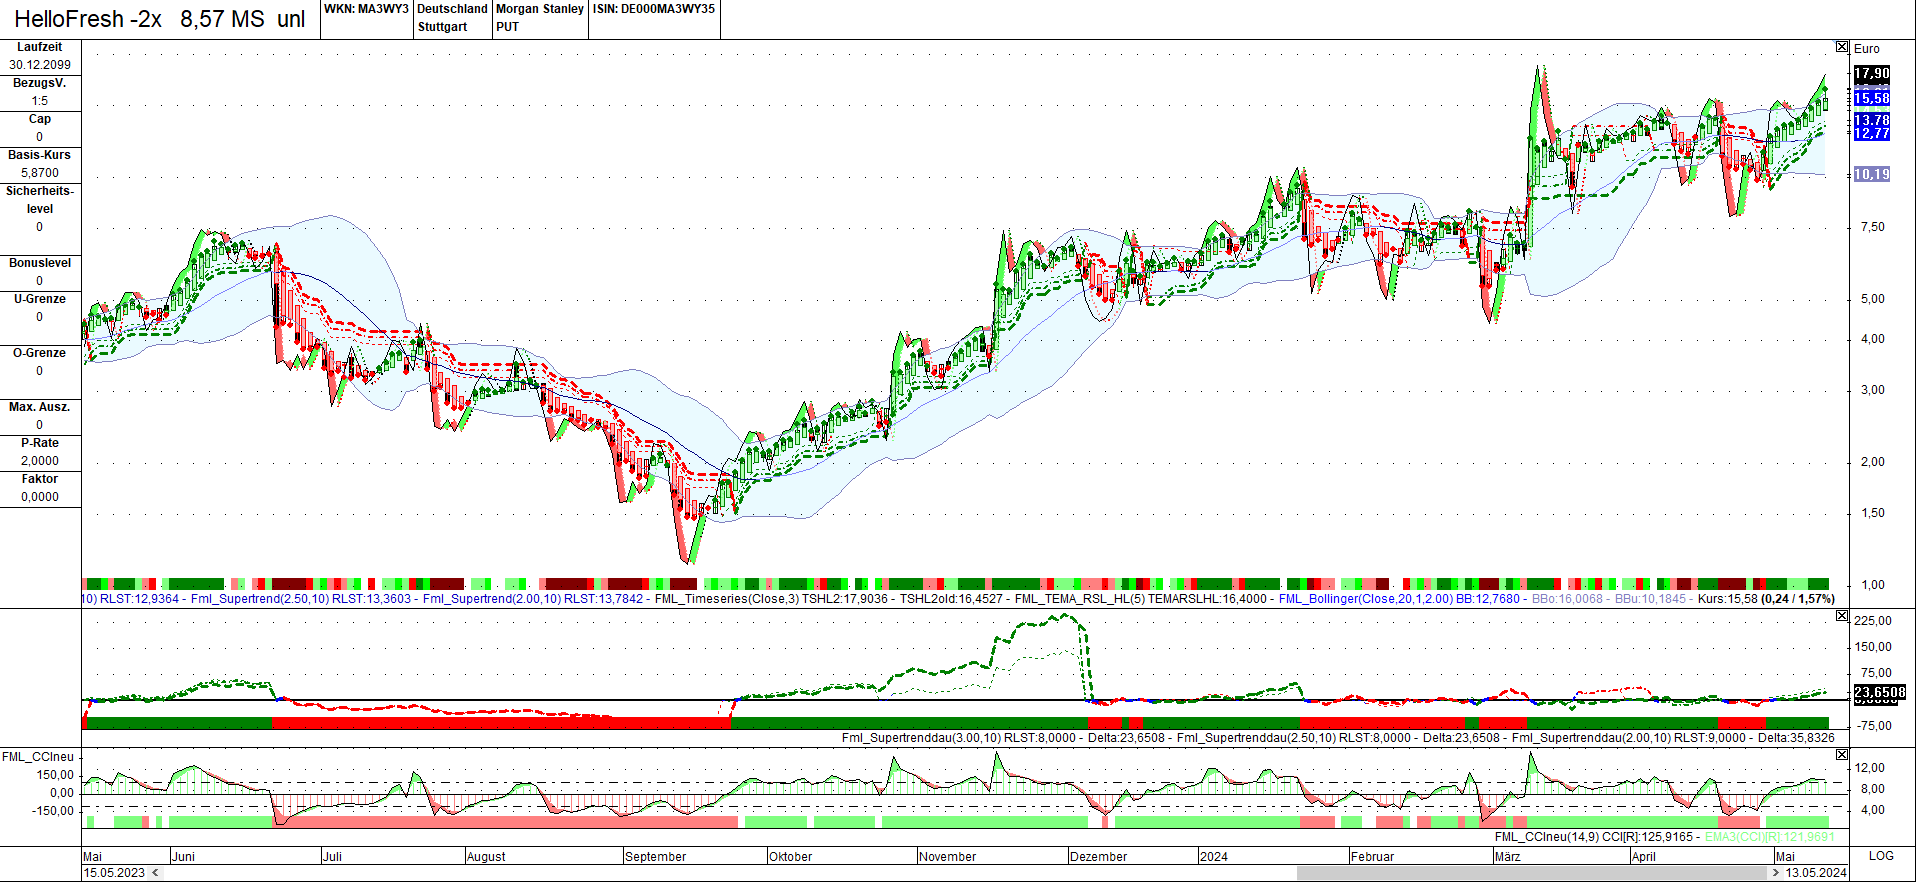Close the main price chart panel

(x=1842, y=47)
